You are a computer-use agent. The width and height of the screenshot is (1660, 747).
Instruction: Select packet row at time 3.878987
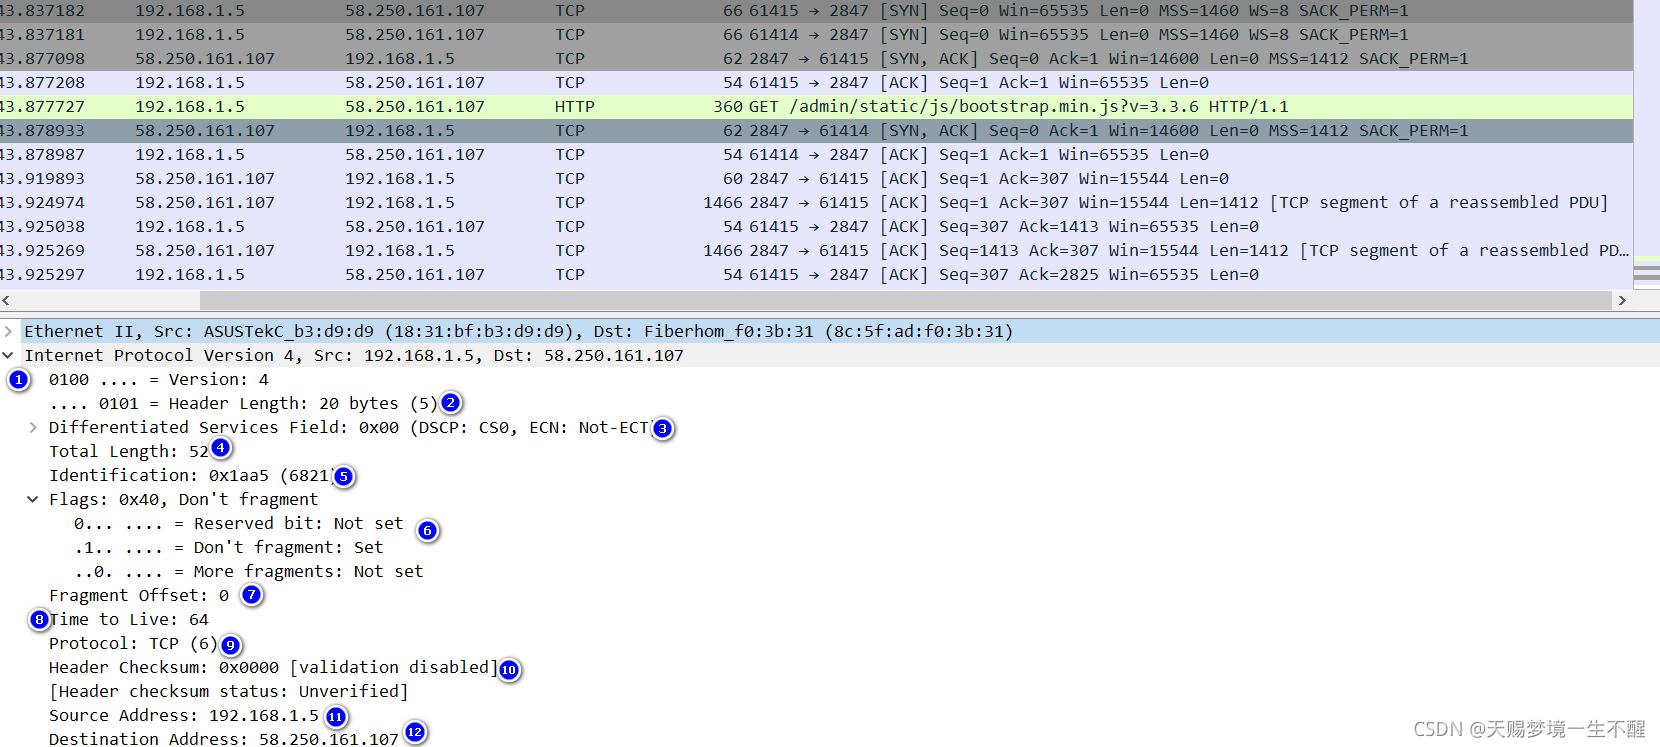coord(816,154)
